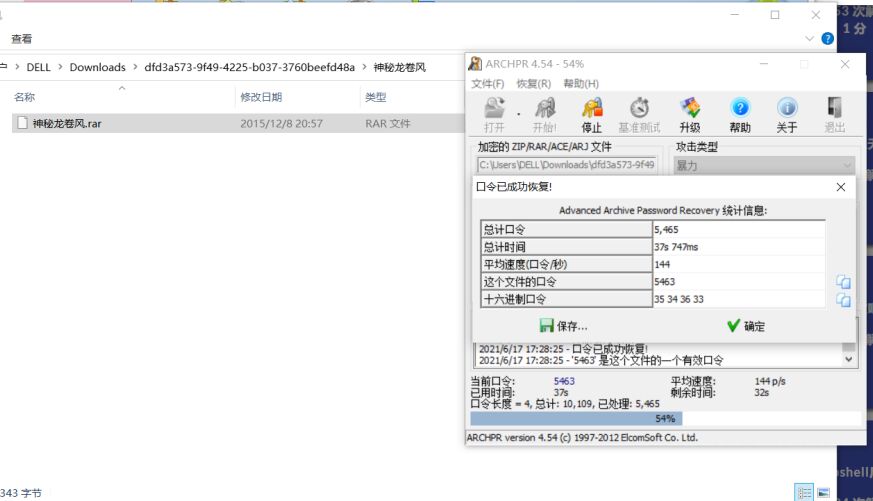The width and height of the screenshot is (873, 501).
Task: Click the Save (保存...) button in dialog
Action: pyautogui.click(x=563, y=326)
